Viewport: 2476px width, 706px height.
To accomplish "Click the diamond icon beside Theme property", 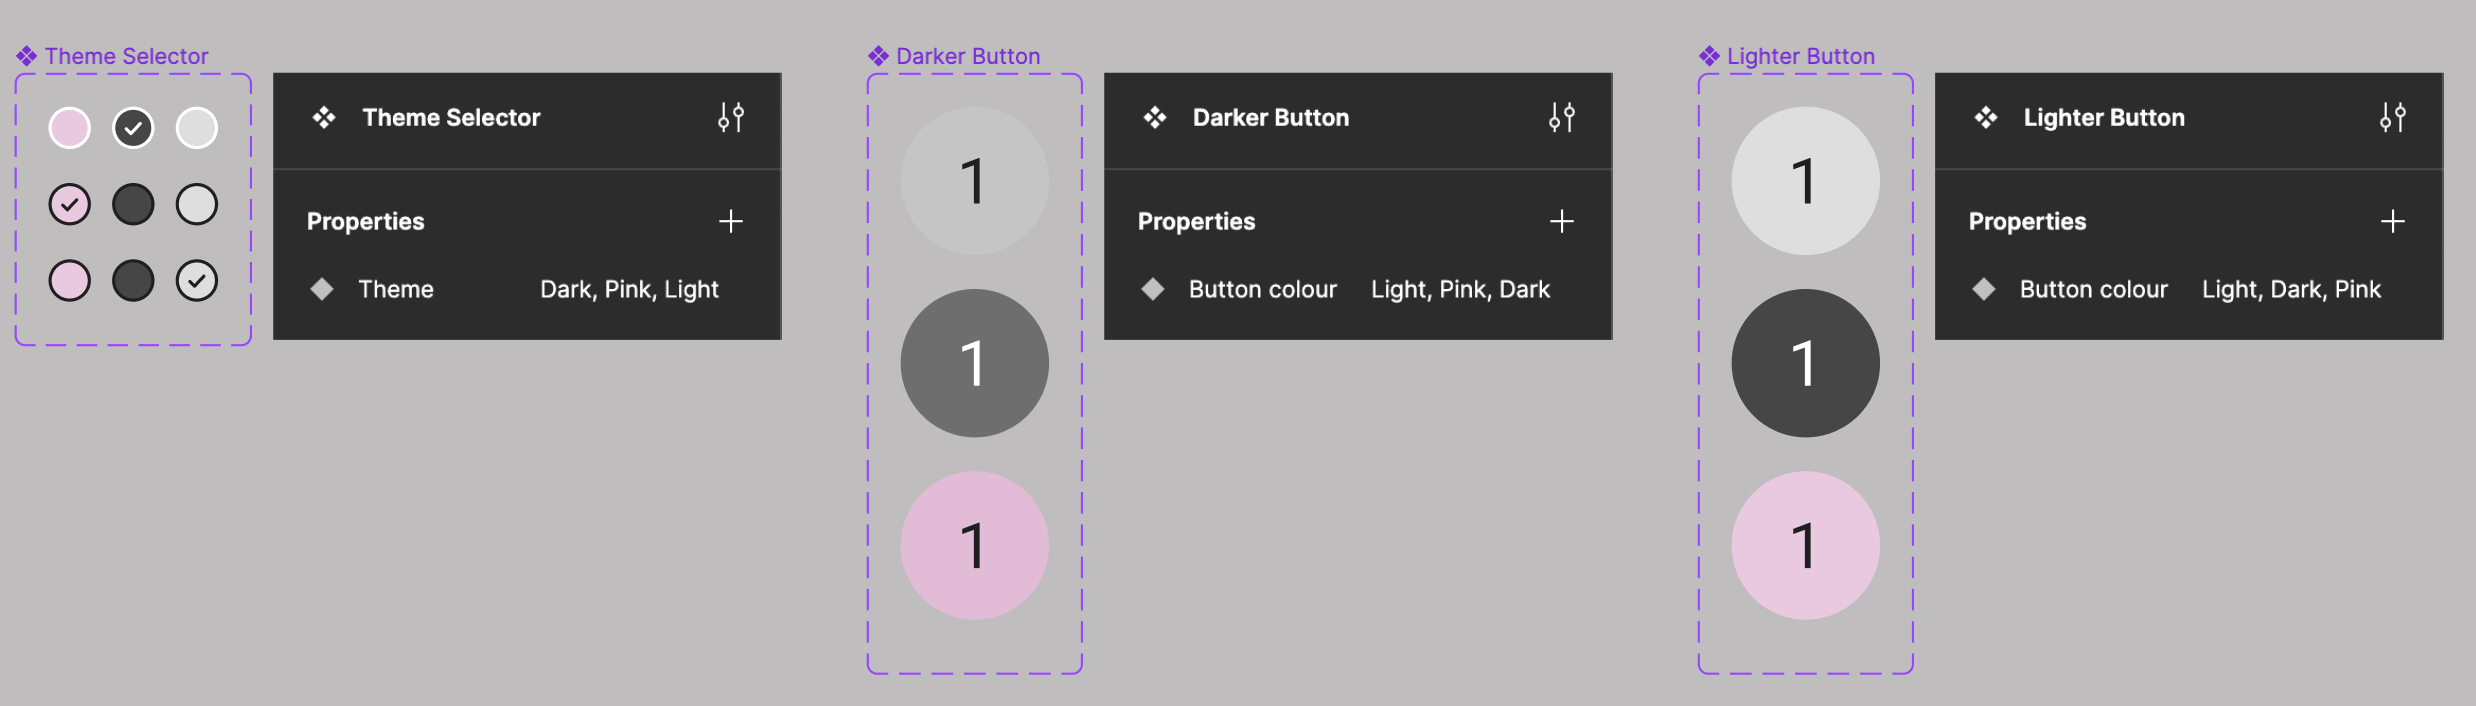I will point(322,289).
